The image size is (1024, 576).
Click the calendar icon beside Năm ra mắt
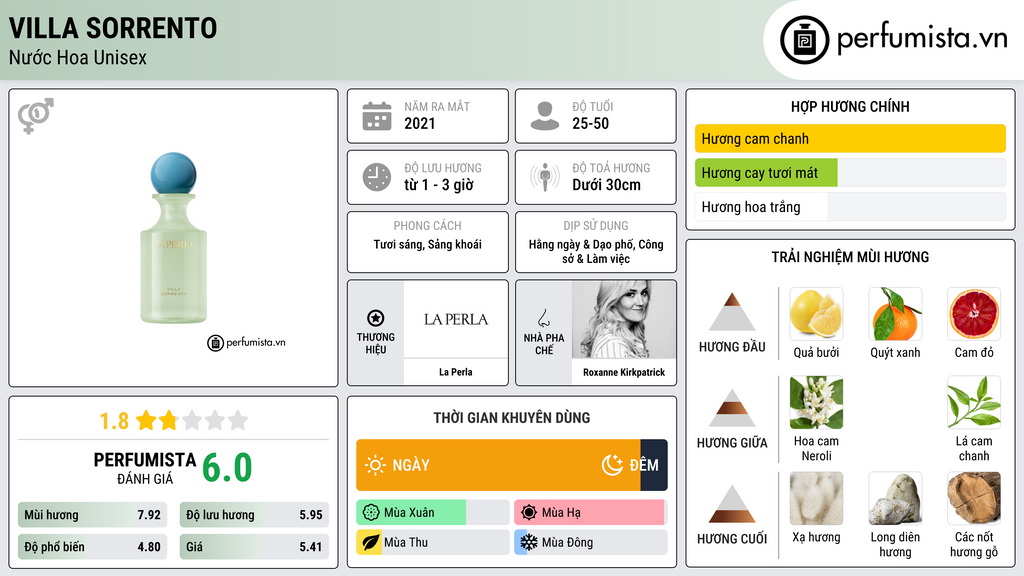[x=377, y=116]
